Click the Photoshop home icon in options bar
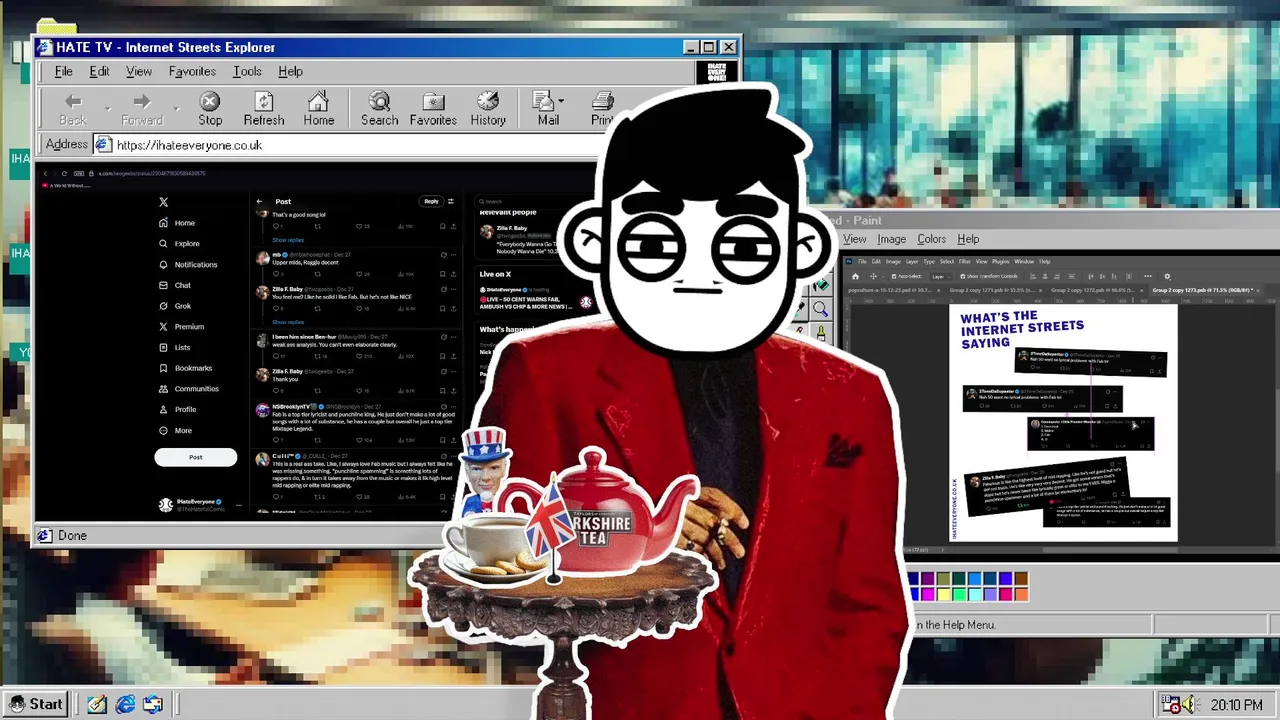The height and width of the screenshot is (720, 1280). [x=855, y=276]
